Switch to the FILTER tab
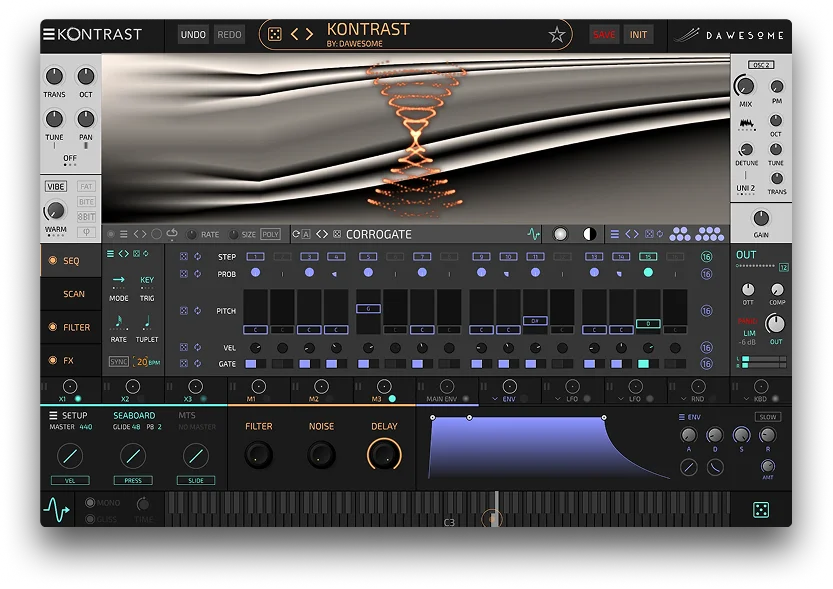This screenshot has width=833, height=589. (71, 327)
